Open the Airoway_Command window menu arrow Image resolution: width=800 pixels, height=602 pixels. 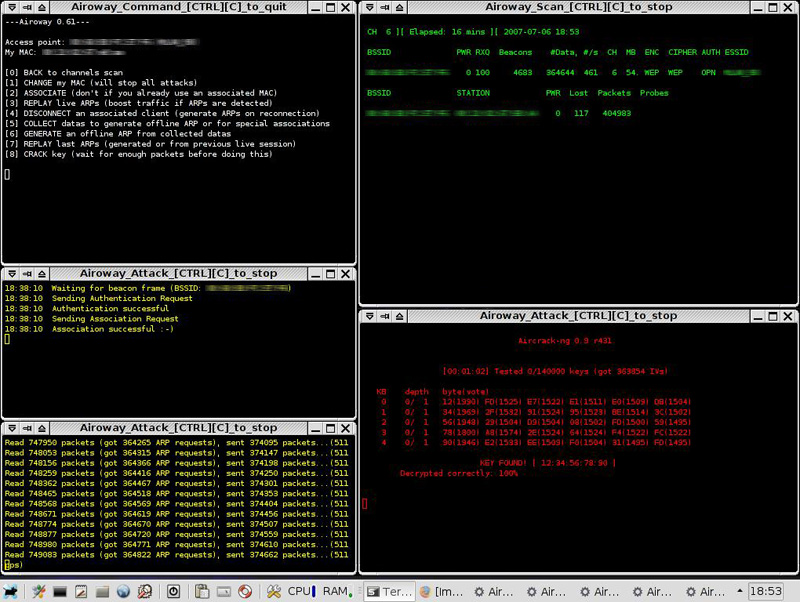coord(12,7)
